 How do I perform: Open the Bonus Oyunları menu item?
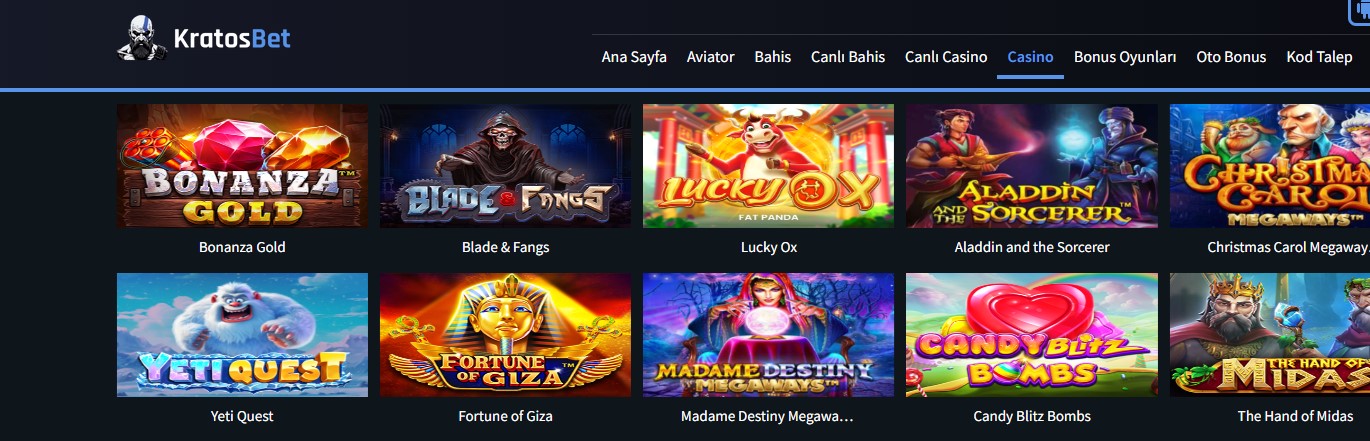click(x=1125, y=57)
